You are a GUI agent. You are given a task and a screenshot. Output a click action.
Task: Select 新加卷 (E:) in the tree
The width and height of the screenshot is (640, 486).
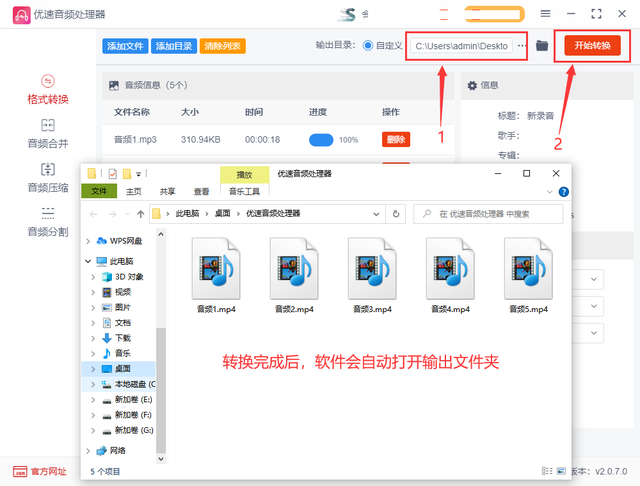point(133,399)
